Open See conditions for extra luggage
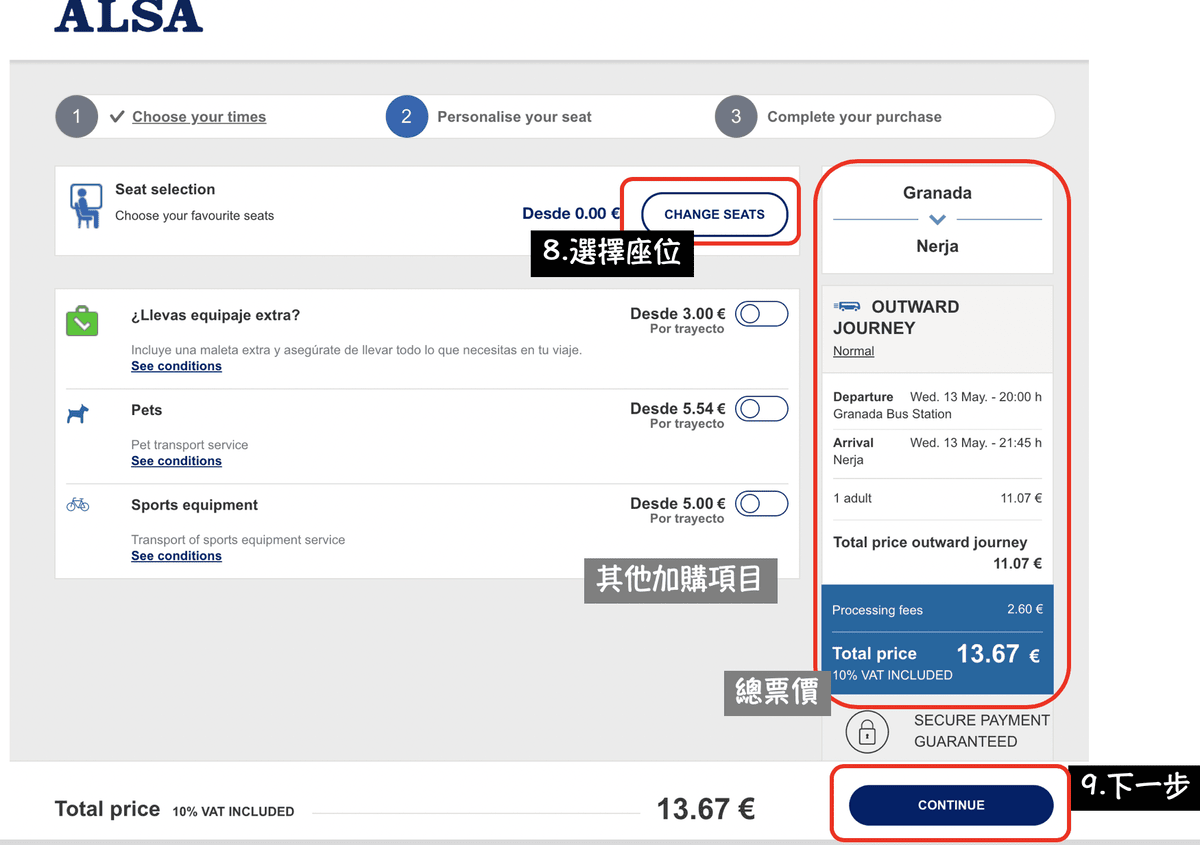Image resolution: width=1200 pixels, height=845 pixels. [x=176, y=366]
